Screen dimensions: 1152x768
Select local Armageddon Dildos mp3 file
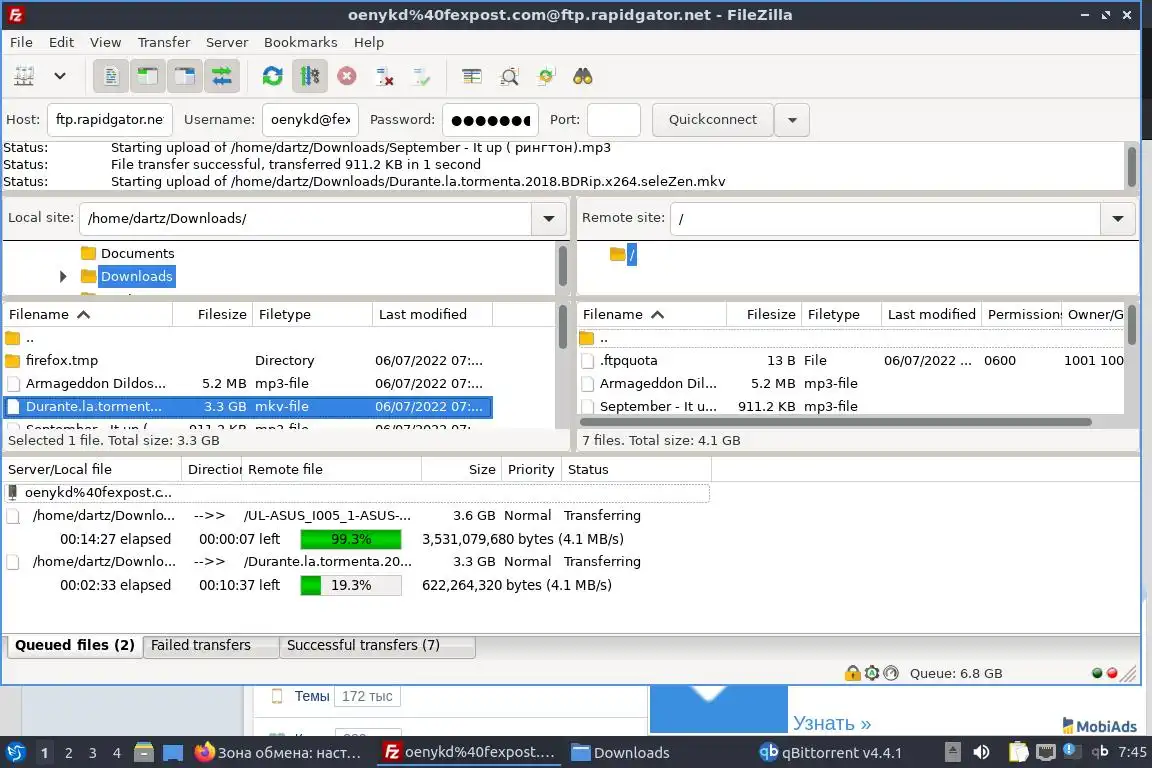[248, 384]
